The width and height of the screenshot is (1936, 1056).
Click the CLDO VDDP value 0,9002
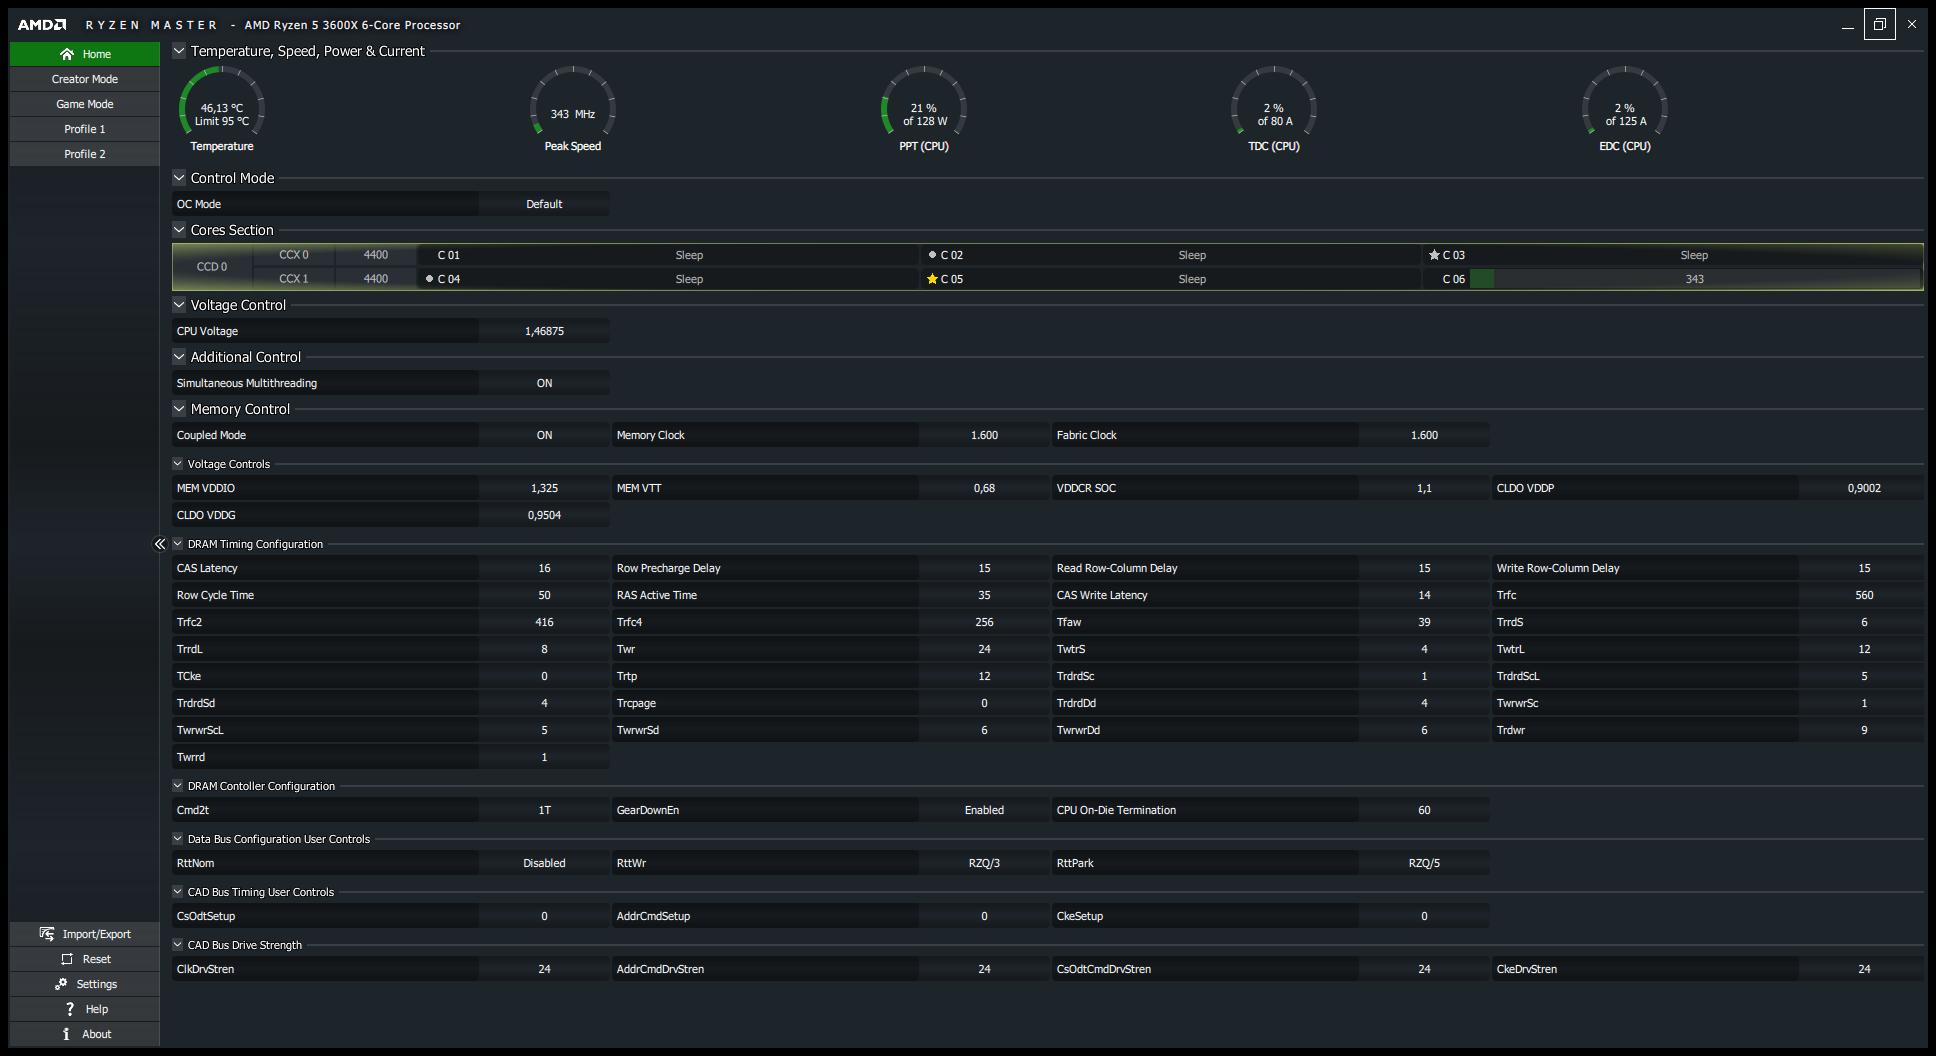[x=1864, y=488]
